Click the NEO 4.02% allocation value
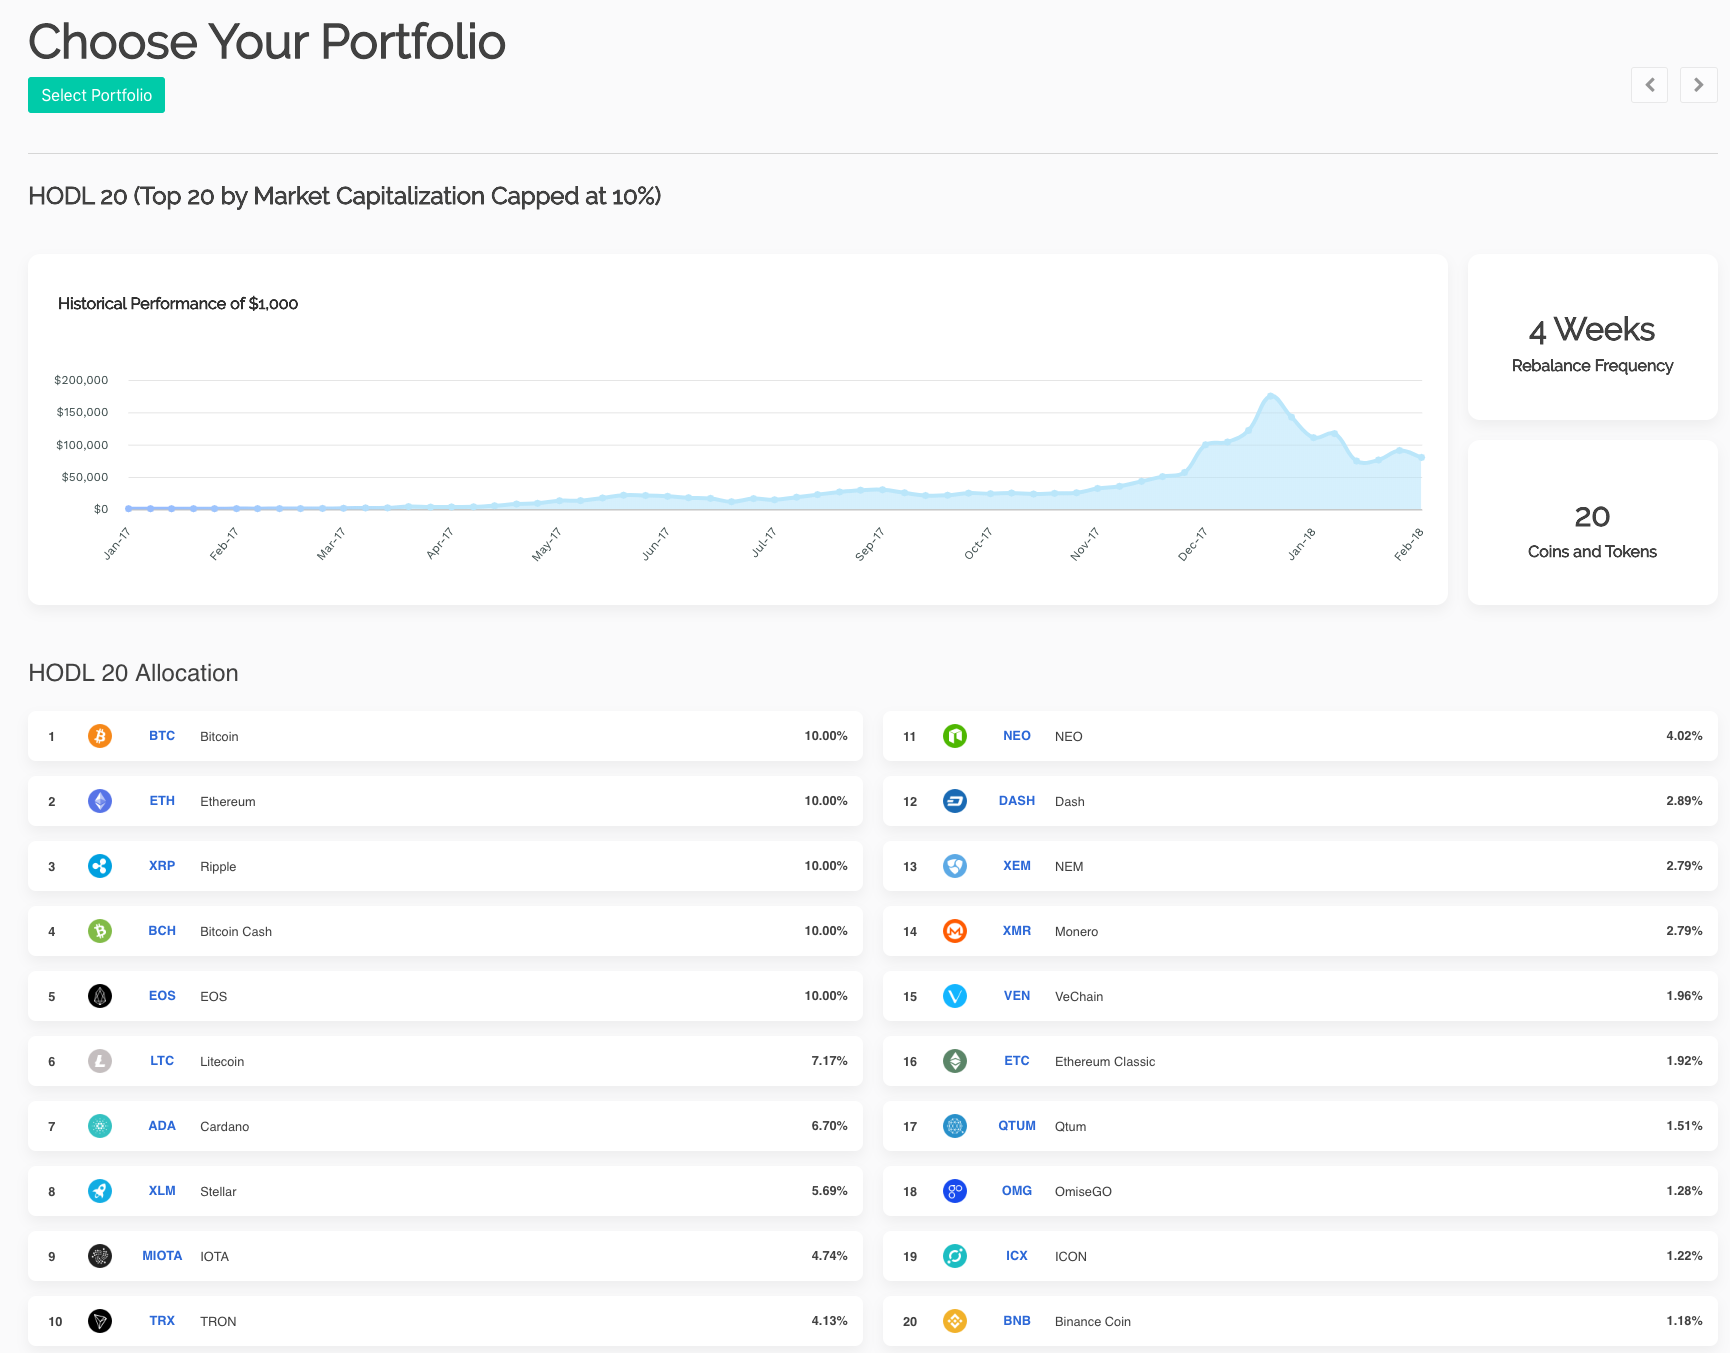The image size is (1730, 1353). pyautogui.click(x=1684, y=736)
